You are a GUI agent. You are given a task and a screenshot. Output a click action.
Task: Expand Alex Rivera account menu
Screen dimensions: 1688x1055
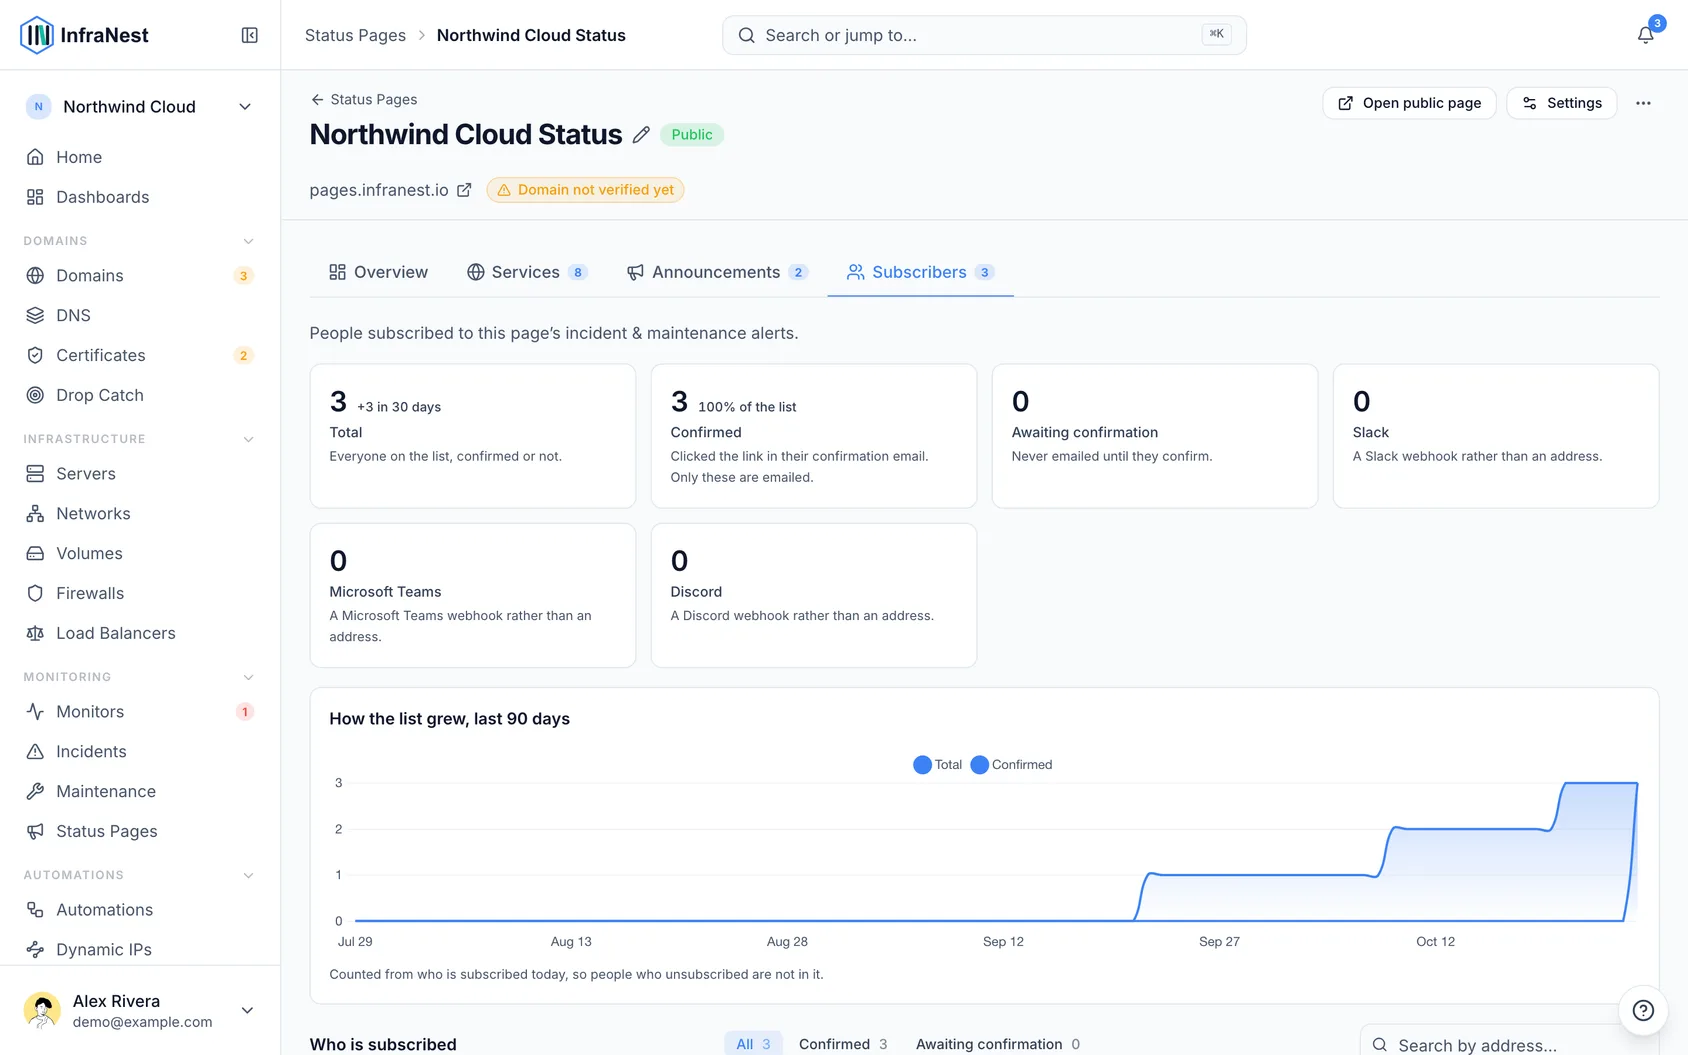tap(140, 1010)
